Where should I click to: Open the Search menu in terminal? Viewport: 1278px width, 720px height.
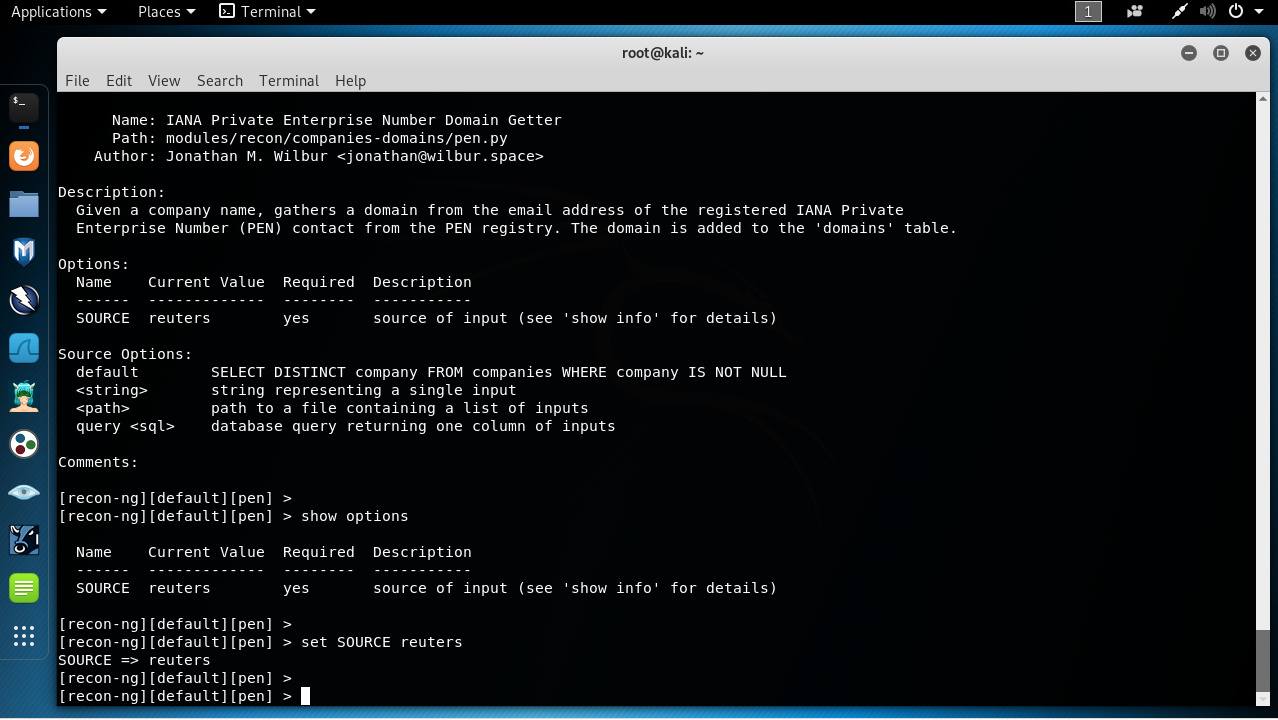(x=219, y=81)
